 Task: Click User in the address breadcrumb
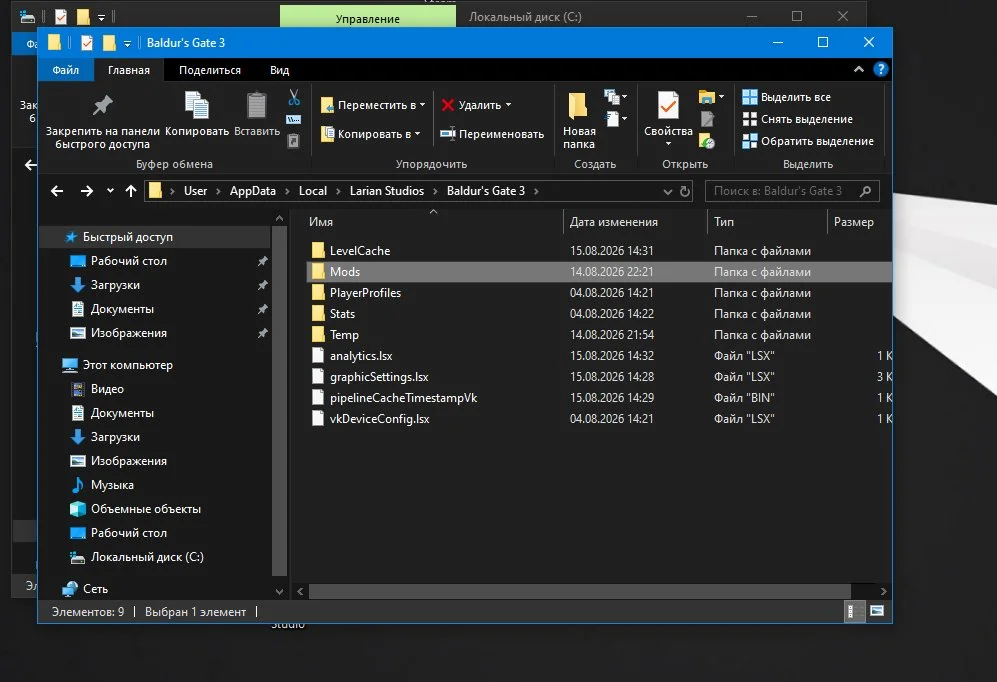pyautogui.click(x=195, y=191)
